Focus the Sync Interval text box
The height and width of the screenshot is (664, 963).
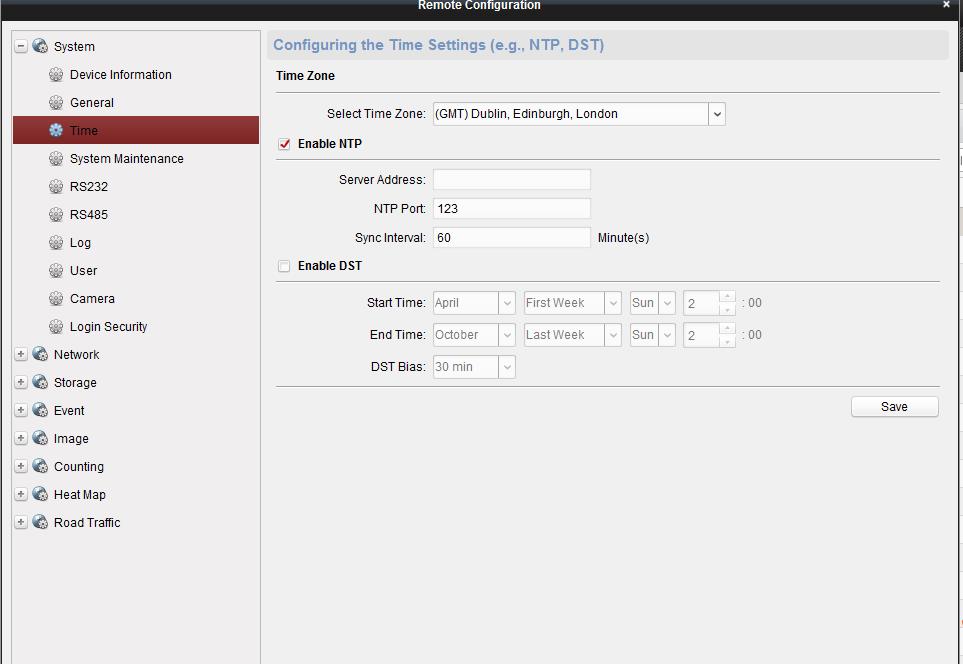(511, 238)
